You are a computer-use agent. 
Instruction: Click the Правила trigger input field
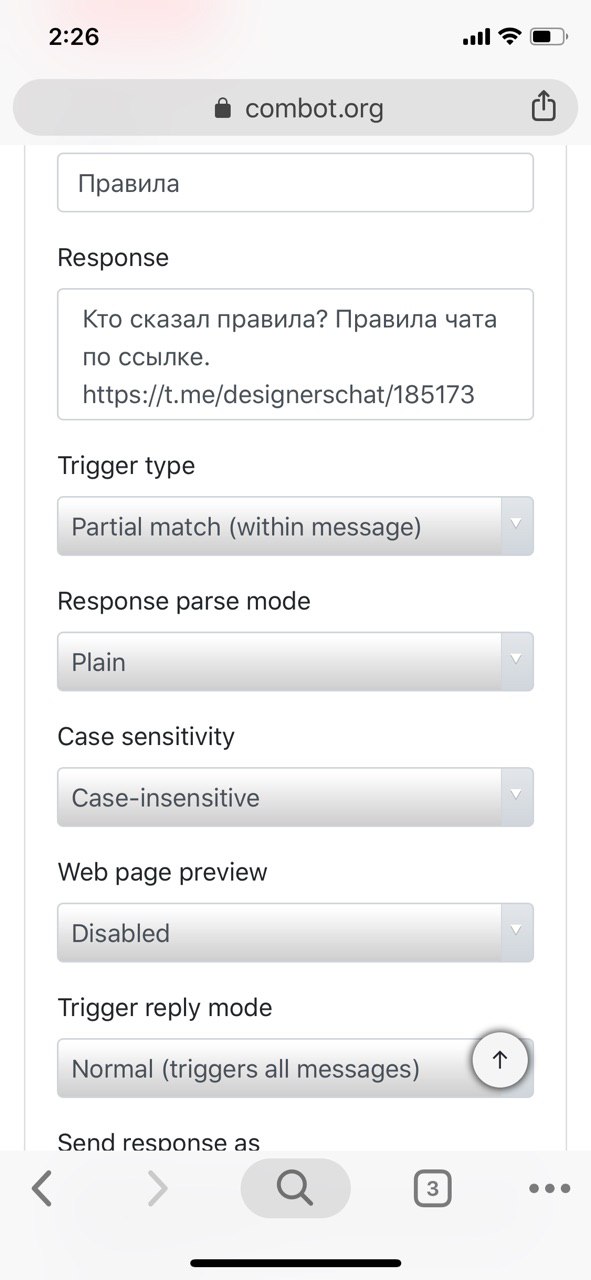click(295, 183)
